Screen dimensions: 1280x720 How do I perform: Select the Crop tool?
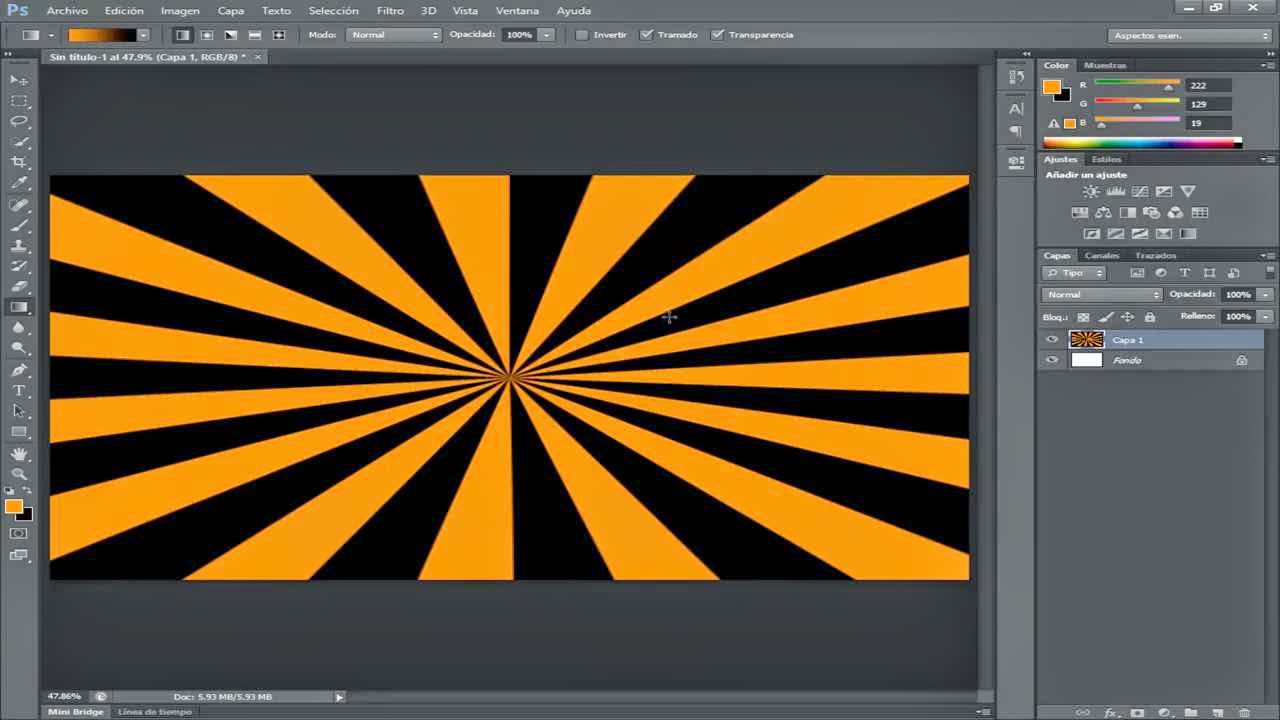click(19, 163)
